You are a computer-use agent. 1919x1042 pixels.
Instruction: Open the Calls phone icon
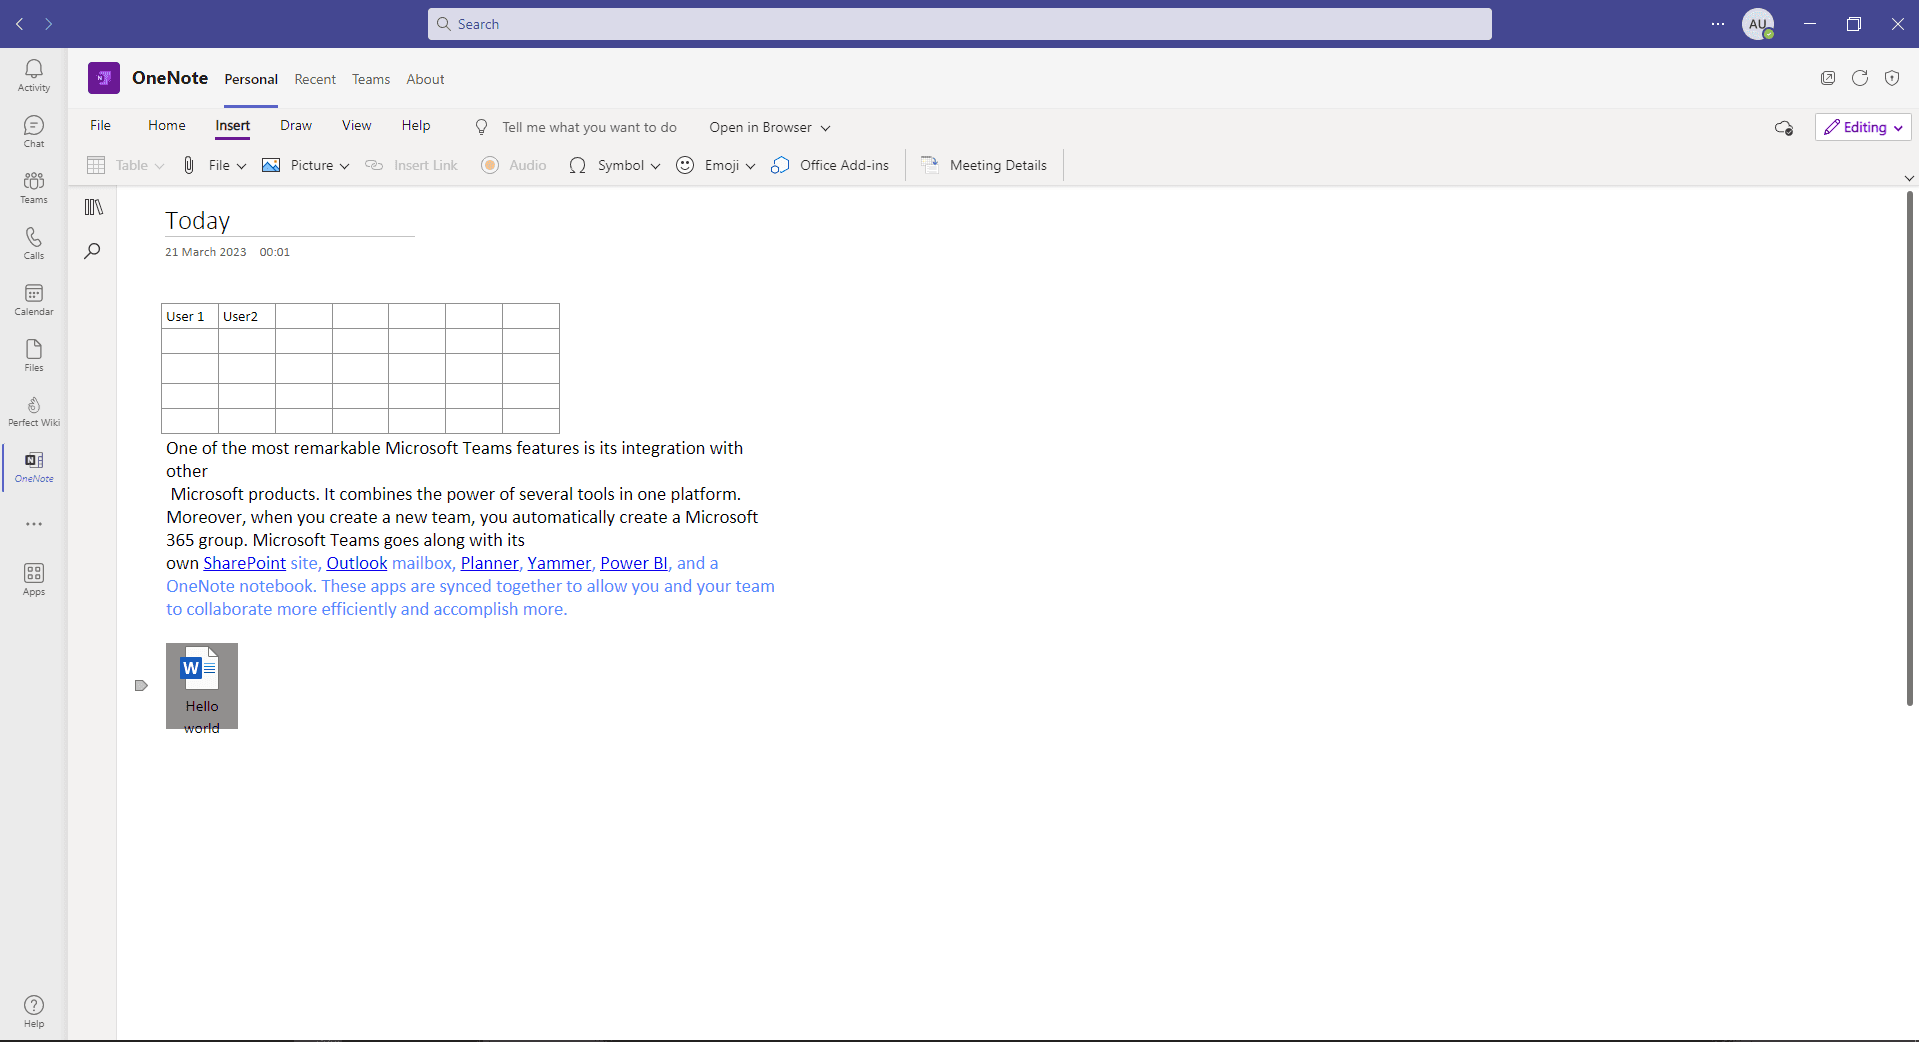click(34, 243)
